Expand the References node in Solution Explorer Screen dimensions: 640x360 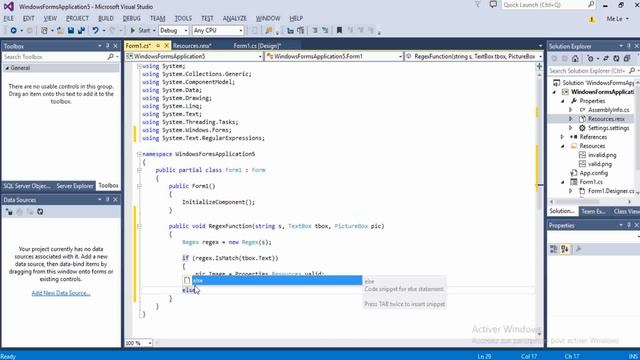click(562, 137)
